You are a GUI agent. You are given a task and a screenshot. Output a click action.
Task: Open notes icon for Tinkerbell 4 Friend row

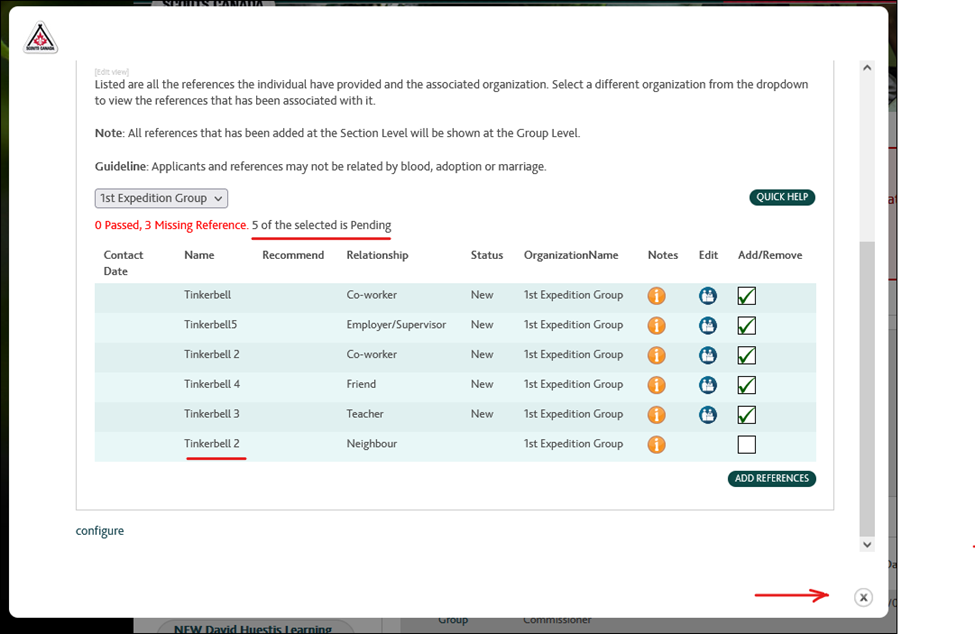[x=656, y=385]
